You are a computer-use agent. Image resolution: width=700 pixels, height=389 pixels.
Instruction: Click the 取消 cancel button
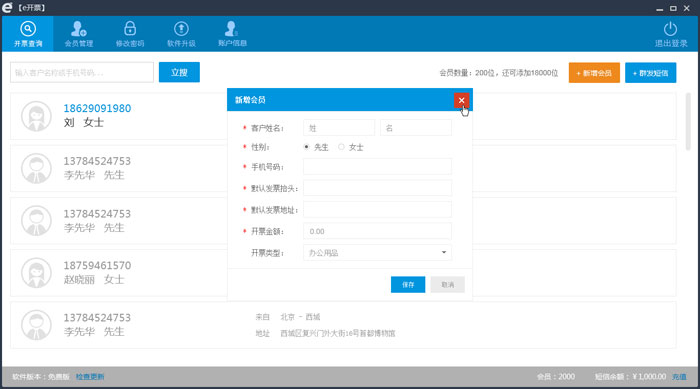447,284
